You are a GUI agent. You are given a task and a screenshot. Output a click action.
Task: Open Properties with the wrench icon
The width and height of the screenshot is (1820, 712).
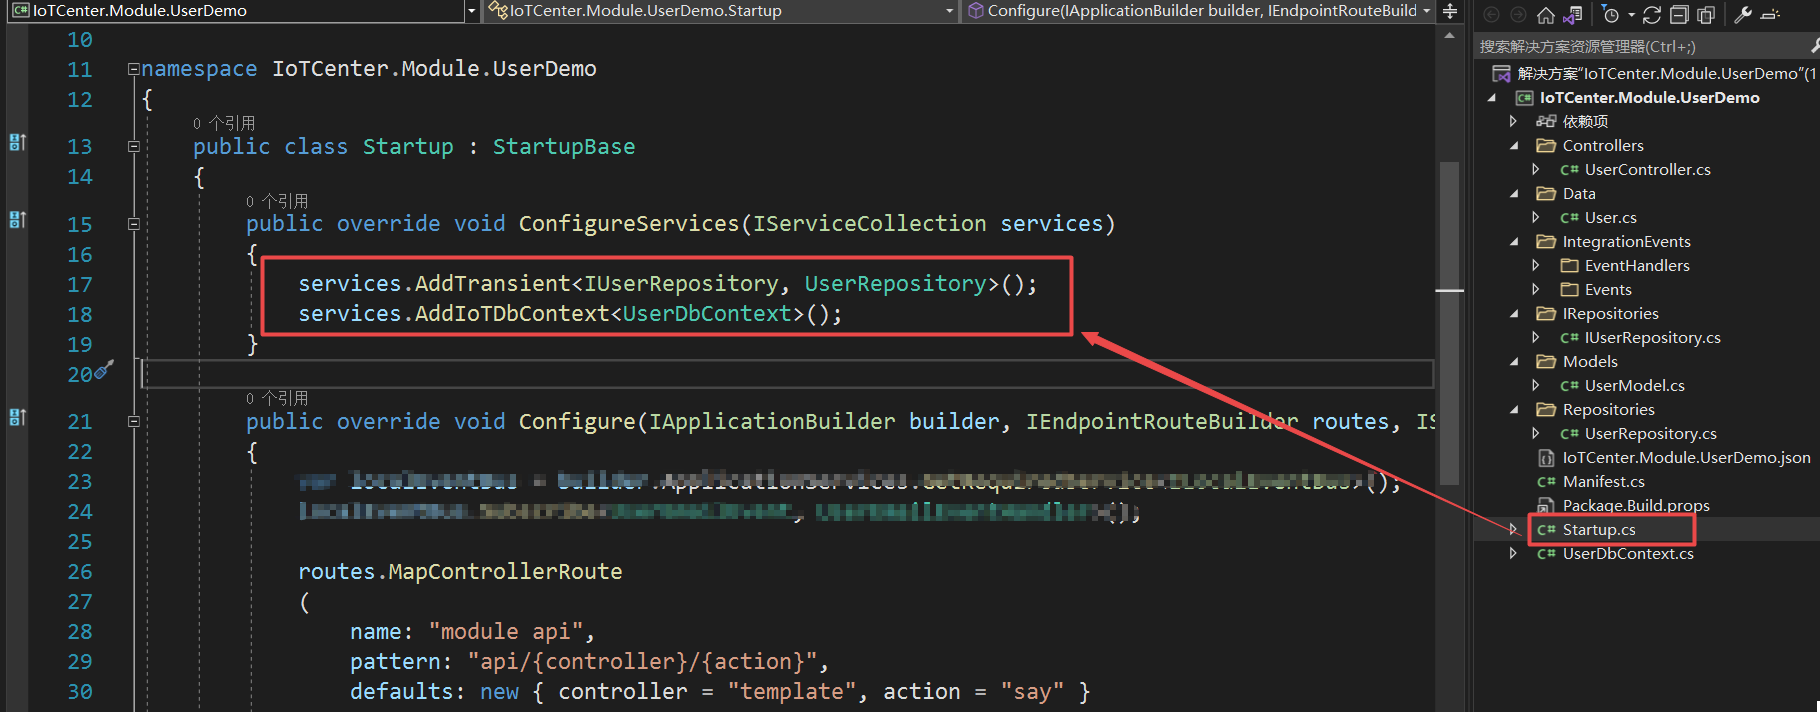point(1743,15)
